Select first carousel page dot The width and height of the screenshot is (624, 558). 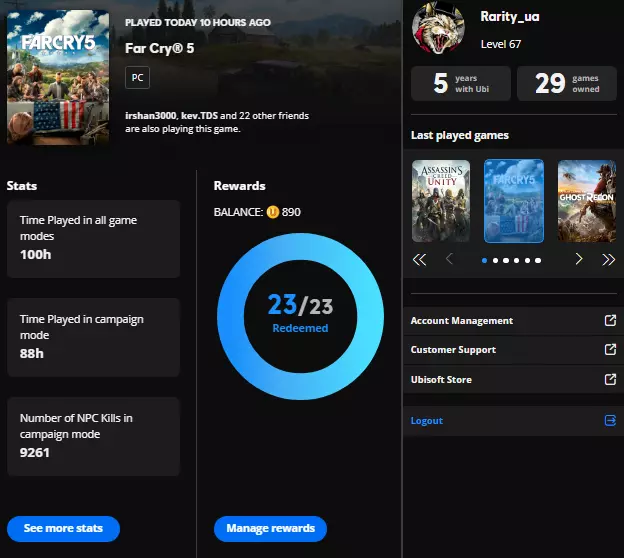[484, 260]
